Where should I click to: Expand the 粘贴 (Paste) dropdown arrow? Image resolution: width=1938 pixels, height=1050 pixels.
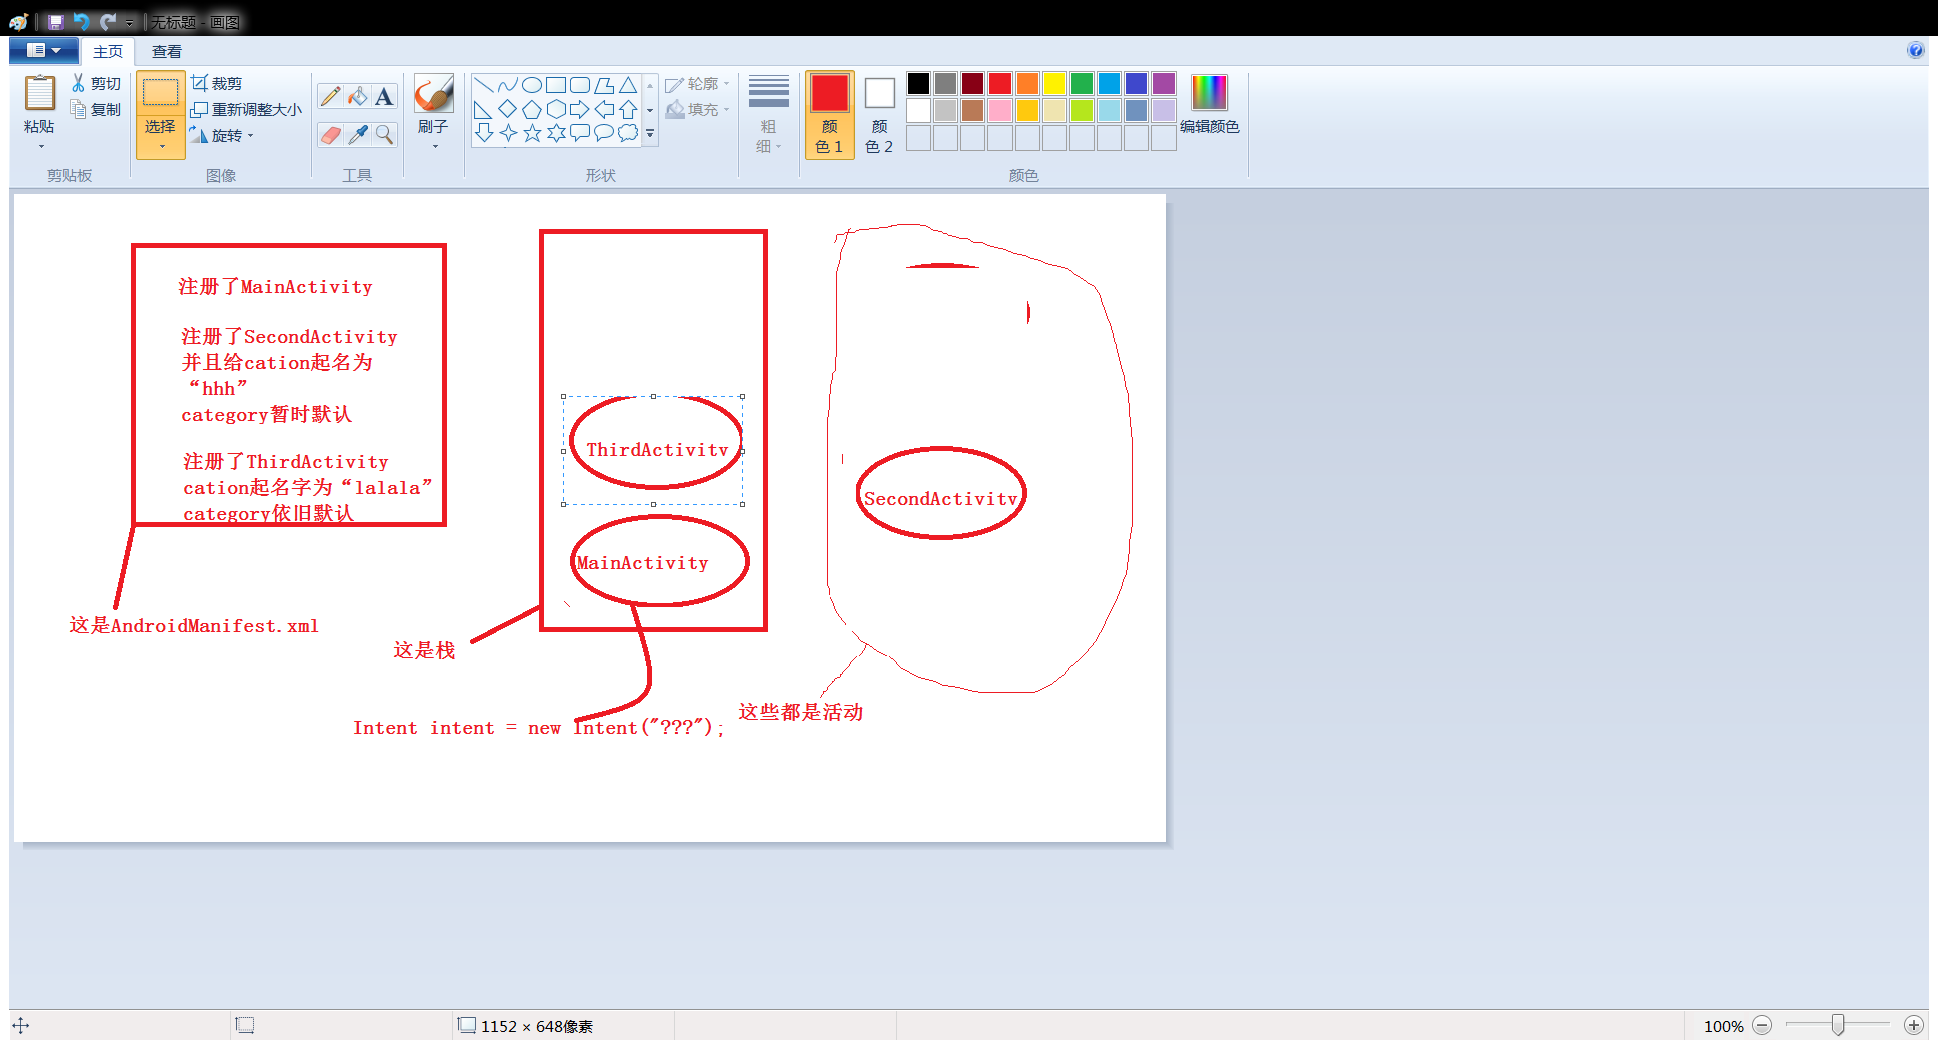coord(41,147)
